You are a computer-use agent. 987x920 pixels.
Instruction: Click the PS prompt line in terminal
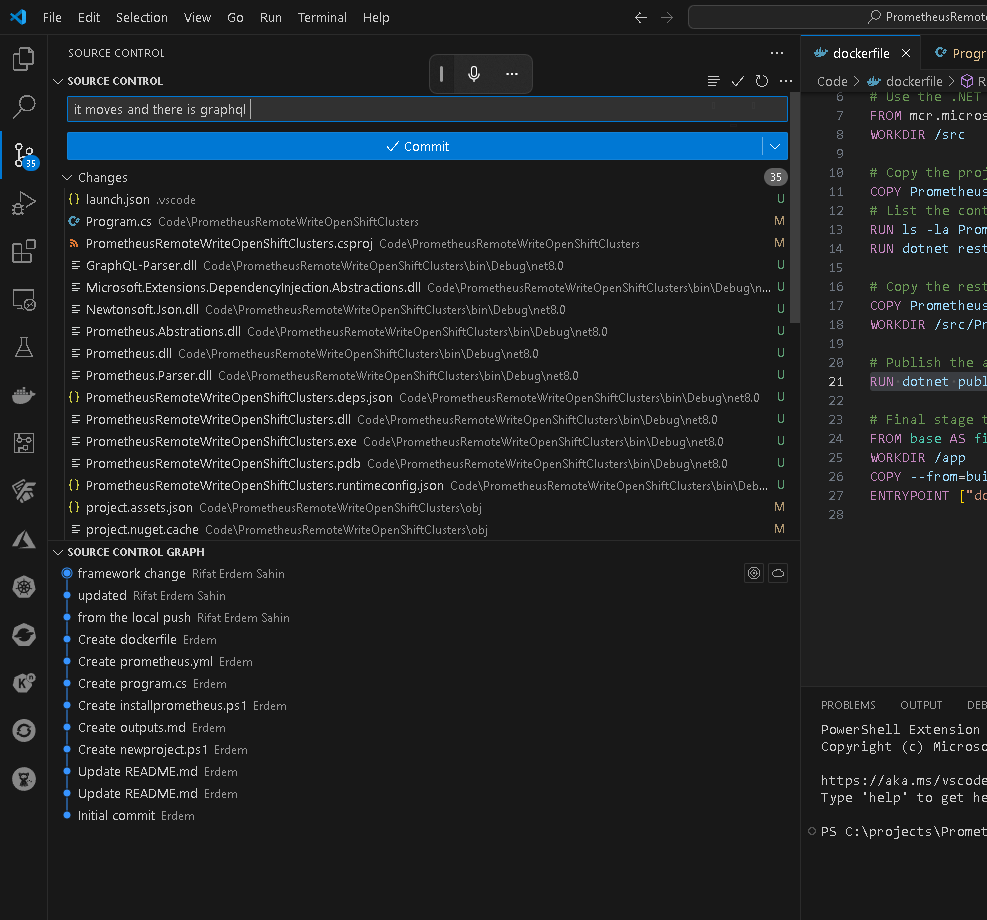click(x=903, y=831)
